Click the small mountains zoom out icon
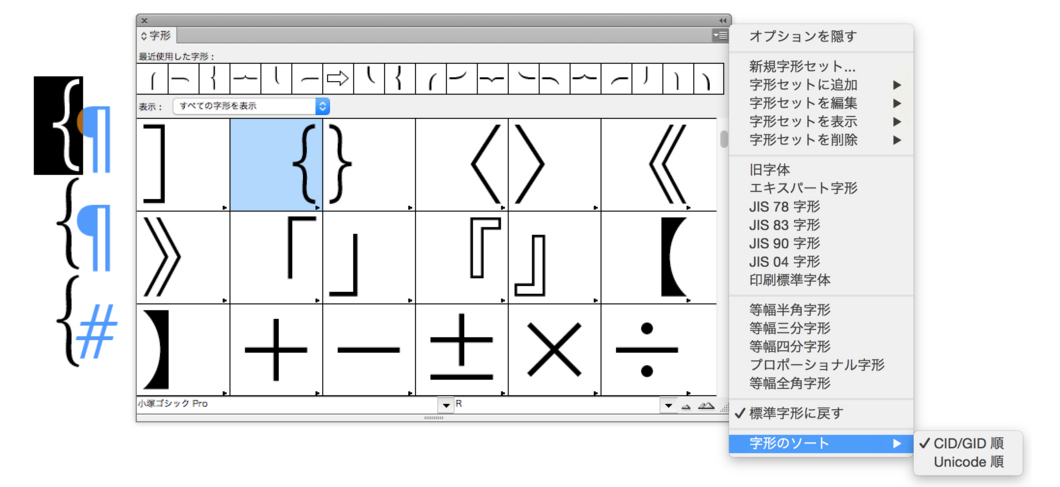Image resolution: width=1060 pixels, height=487 pixels. tap(686, 405)
